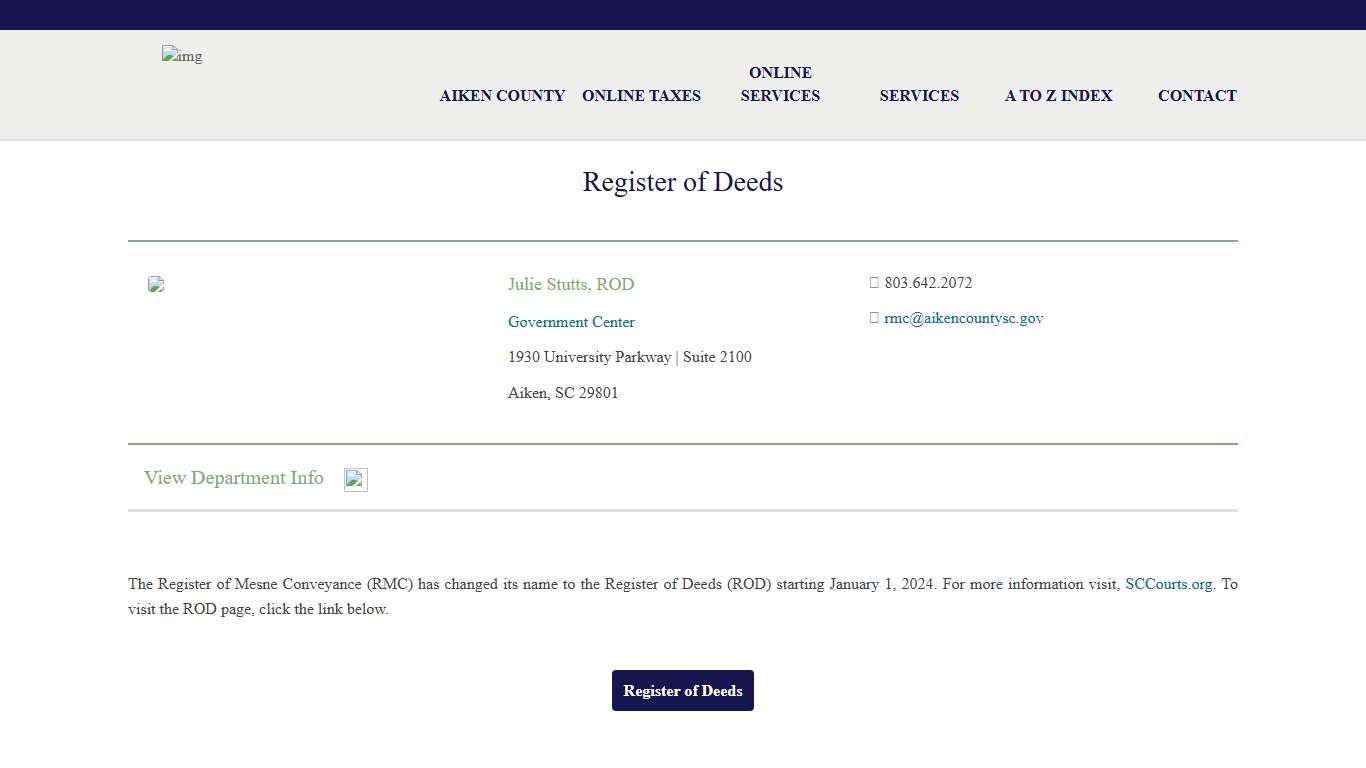Click the address 1930 University Parkway Suite 2100
The width and height of the screenshot is (1366, 768).
pyautogui.click(x=630, y=357)
